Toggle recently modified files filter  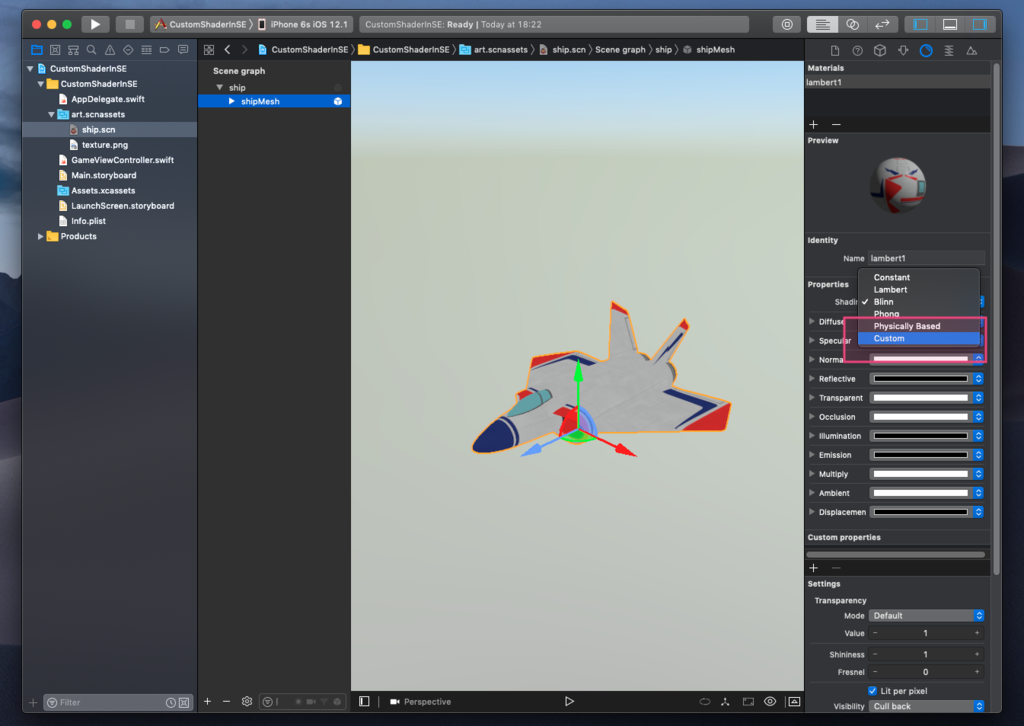click(x=170, y=702)
